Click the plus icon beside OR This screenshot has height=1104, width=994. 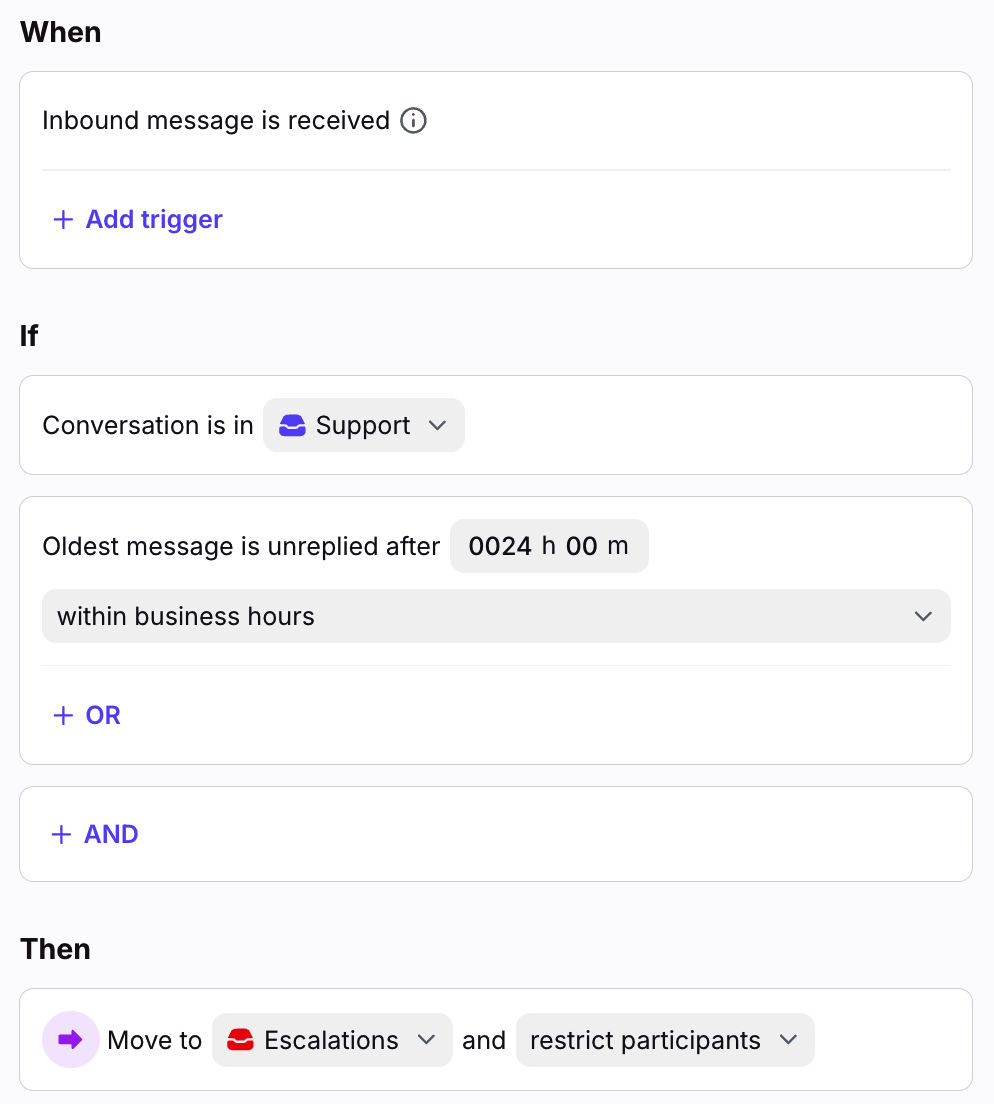(x=63, y=716)
